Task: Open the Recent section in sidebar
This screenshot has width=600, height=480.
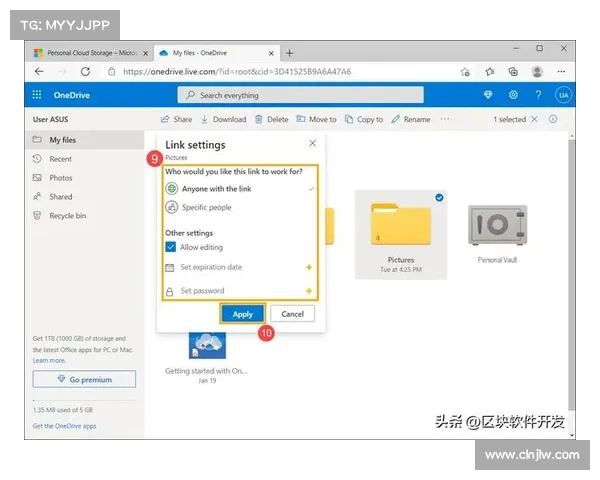Action: click(x=60, y=159)
